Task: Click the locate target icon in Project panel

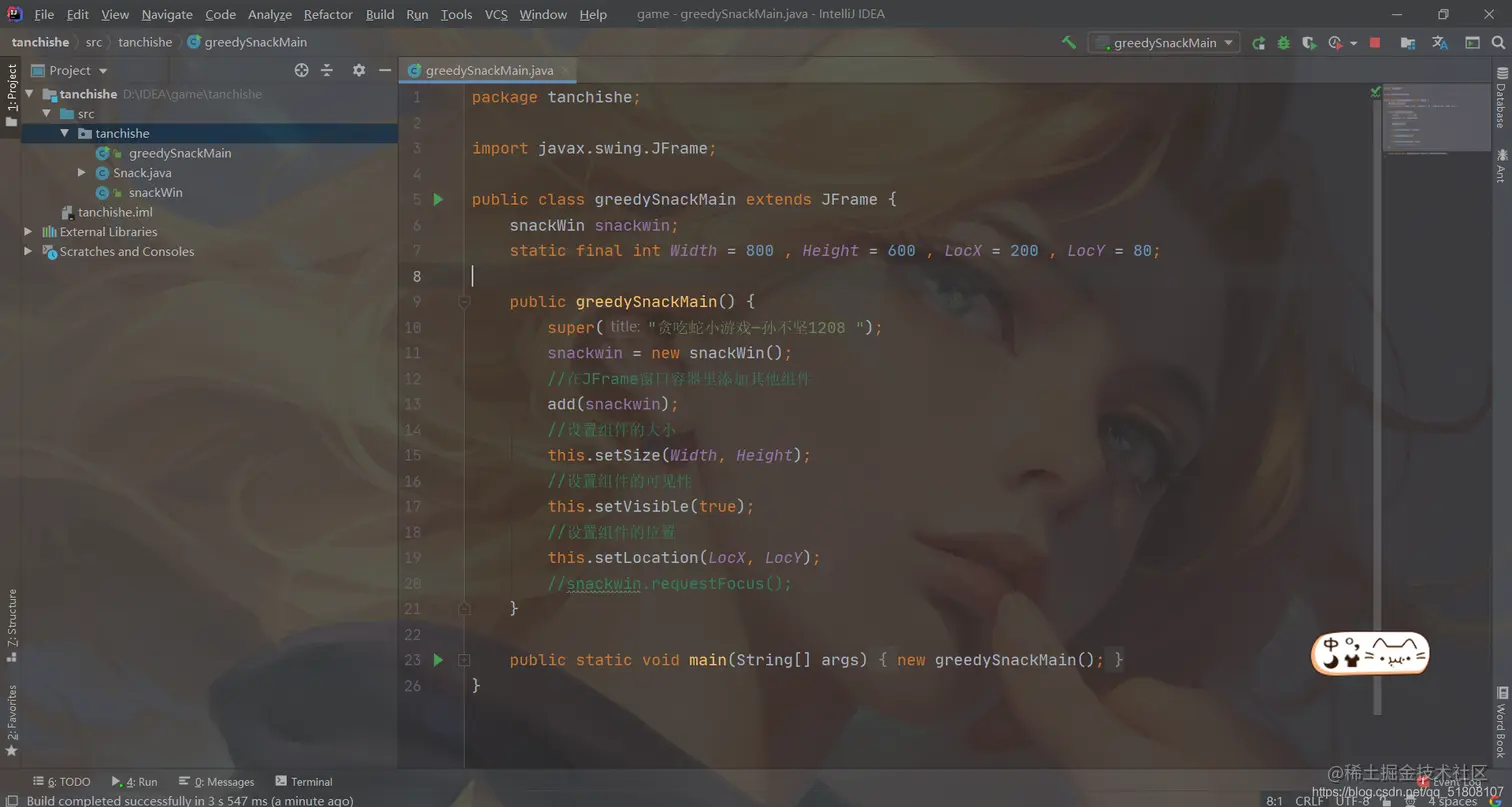Action: click(x=301, y=70)
